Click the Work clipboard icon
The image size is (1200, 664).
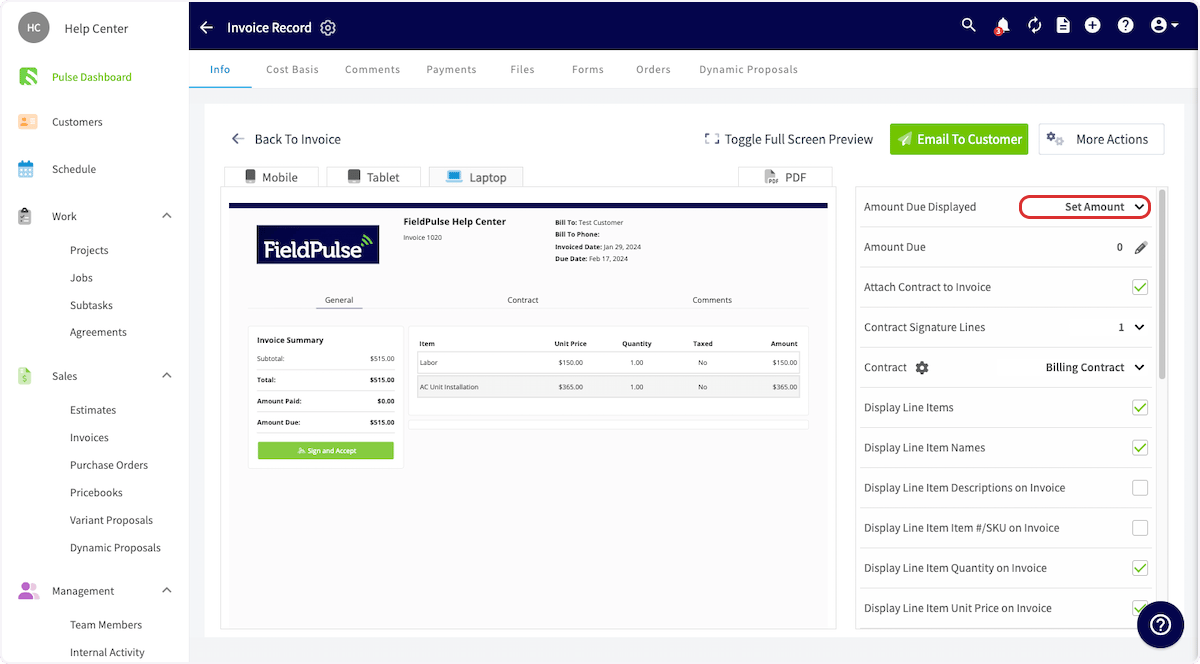click(x=26, y=216)
